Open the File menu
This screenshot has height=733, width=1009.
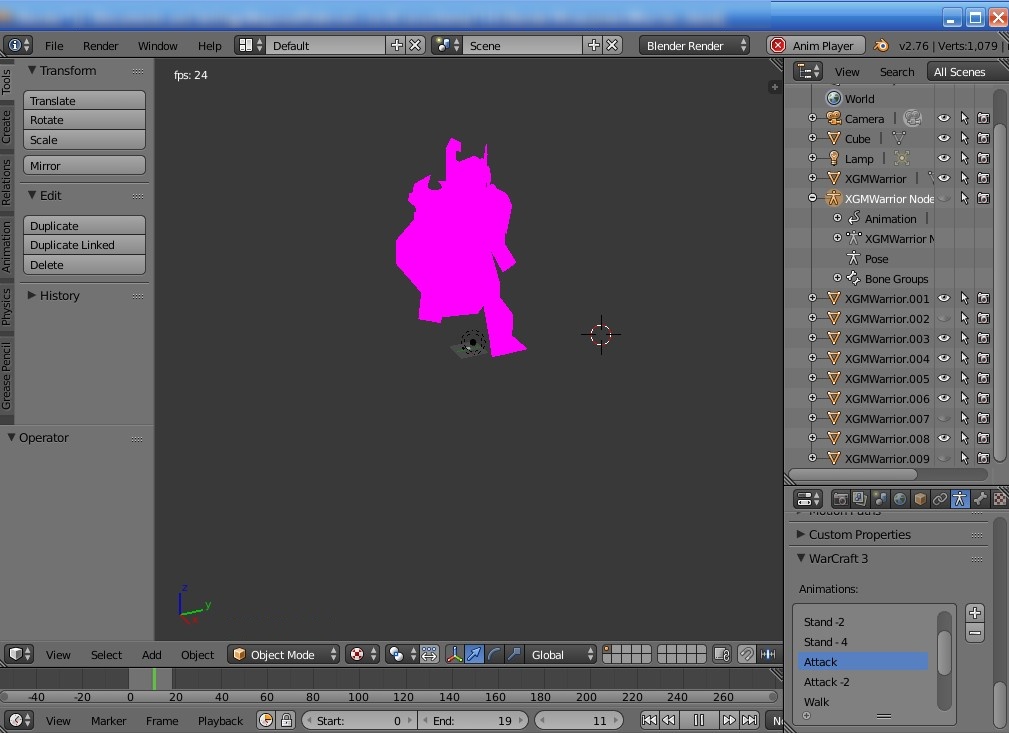54,46
